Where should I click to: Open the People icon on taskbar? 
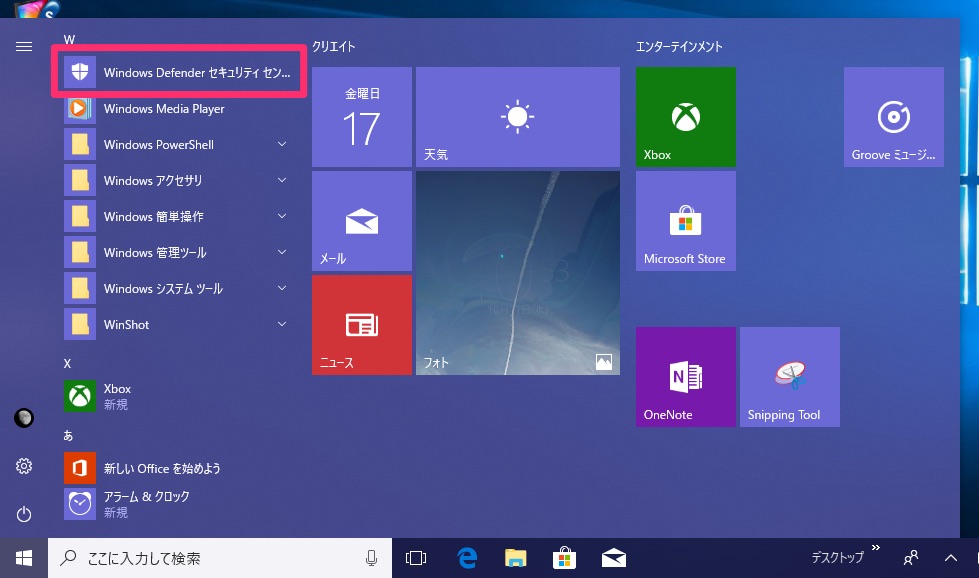pos(911,558)
